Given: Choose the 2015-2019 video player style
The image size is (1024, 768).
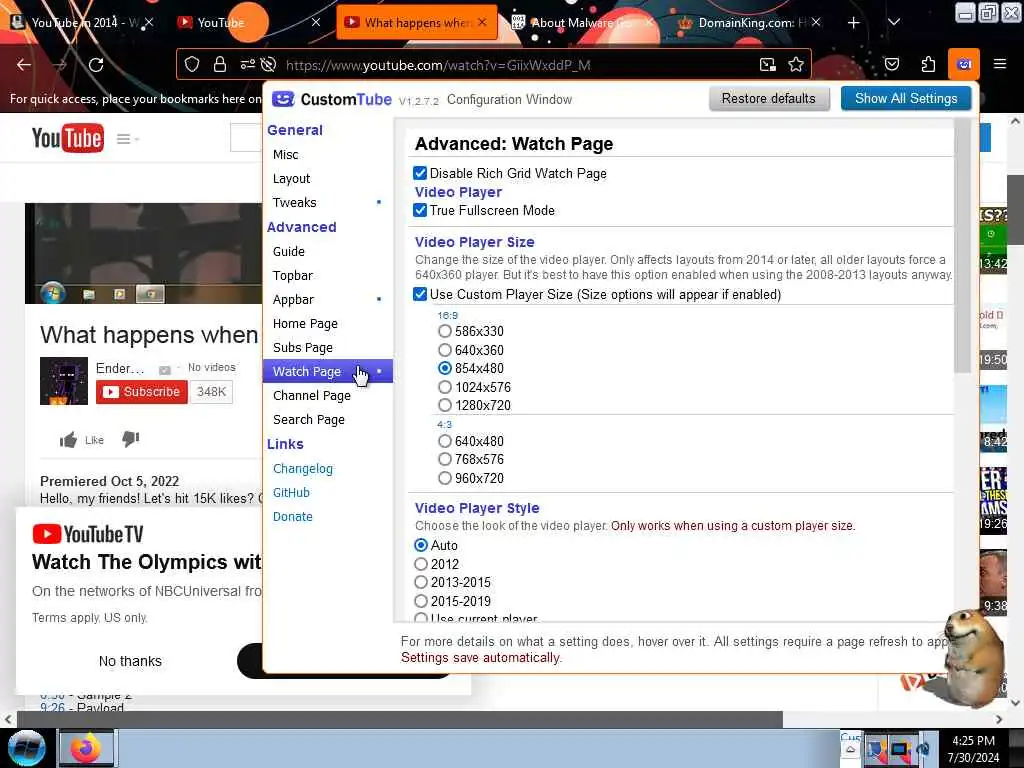Looking at the screenshot, I should pos(421,601).
